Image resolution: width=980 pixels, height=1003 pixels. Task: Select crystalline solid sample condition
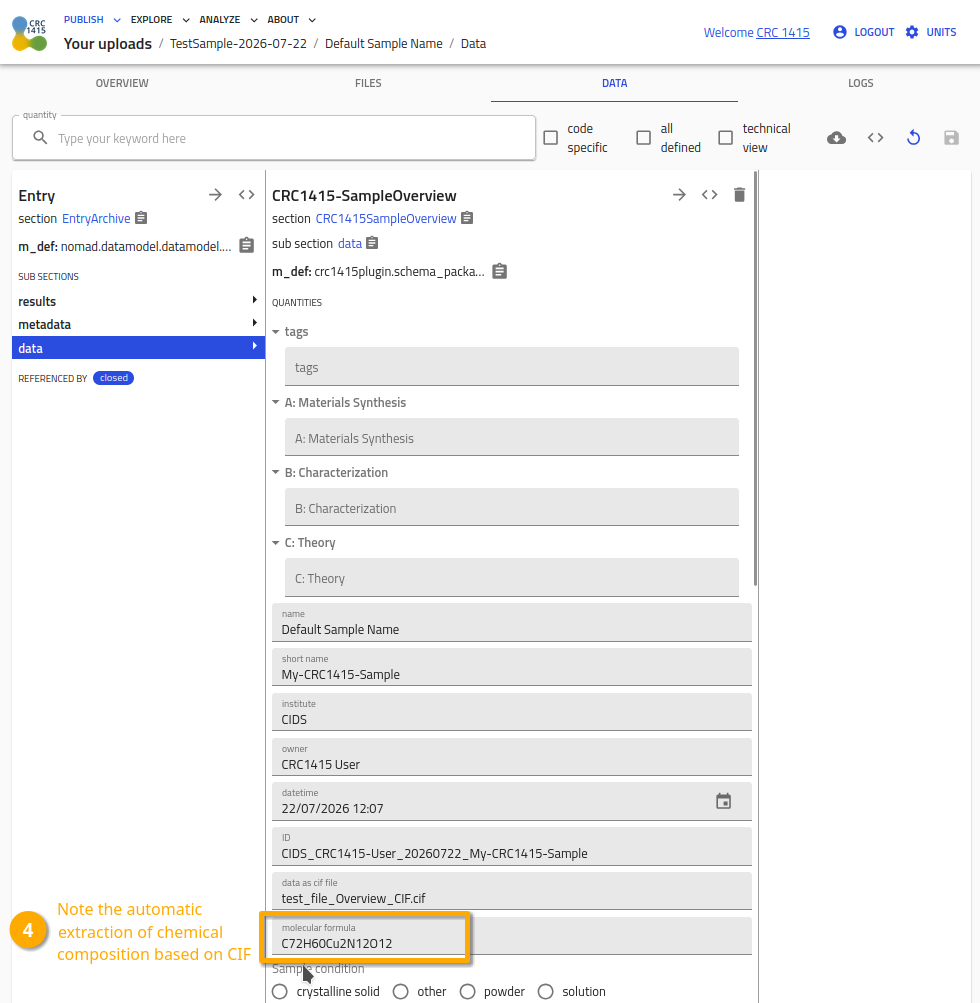(280, 991)
